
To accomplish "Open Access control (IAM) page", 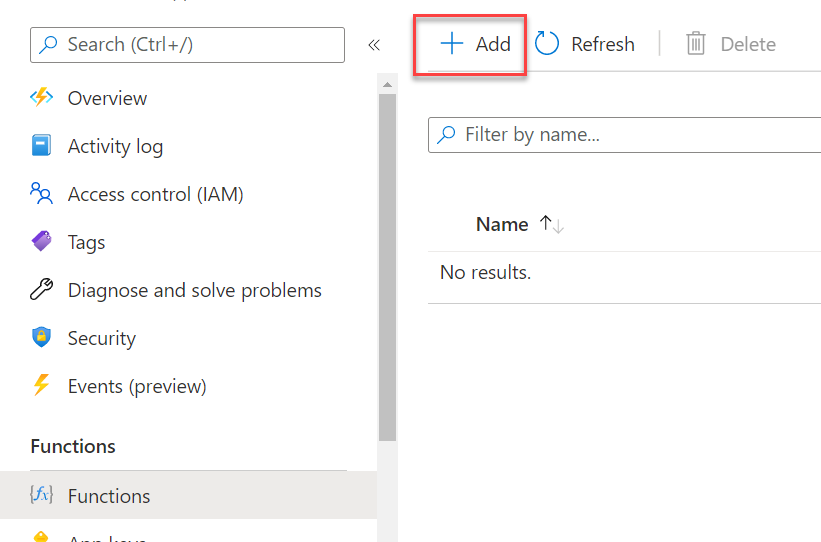I will pos(155,194).
